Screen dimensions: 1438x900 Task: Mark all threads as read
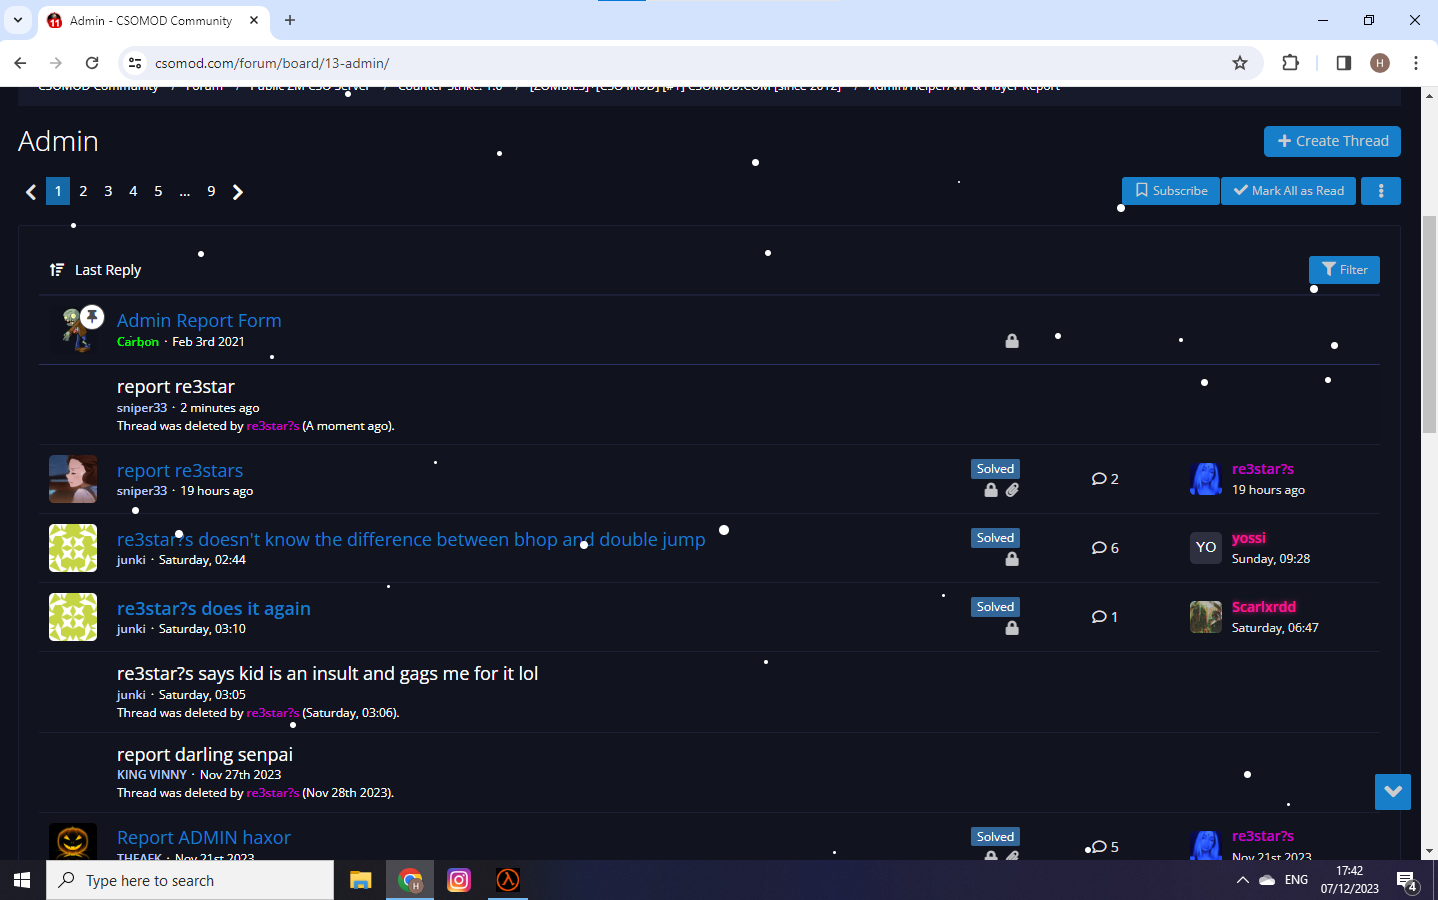pos(1288,191)
